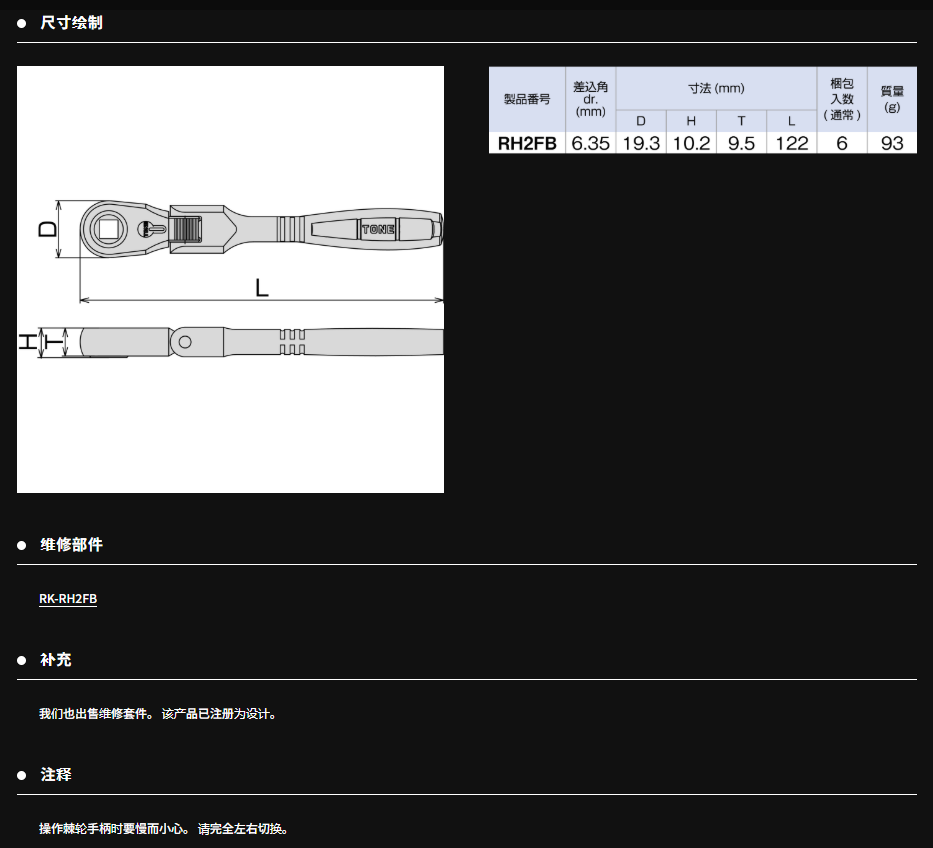
Task: Select the 93 mass value cell
Action: [892, 143]
